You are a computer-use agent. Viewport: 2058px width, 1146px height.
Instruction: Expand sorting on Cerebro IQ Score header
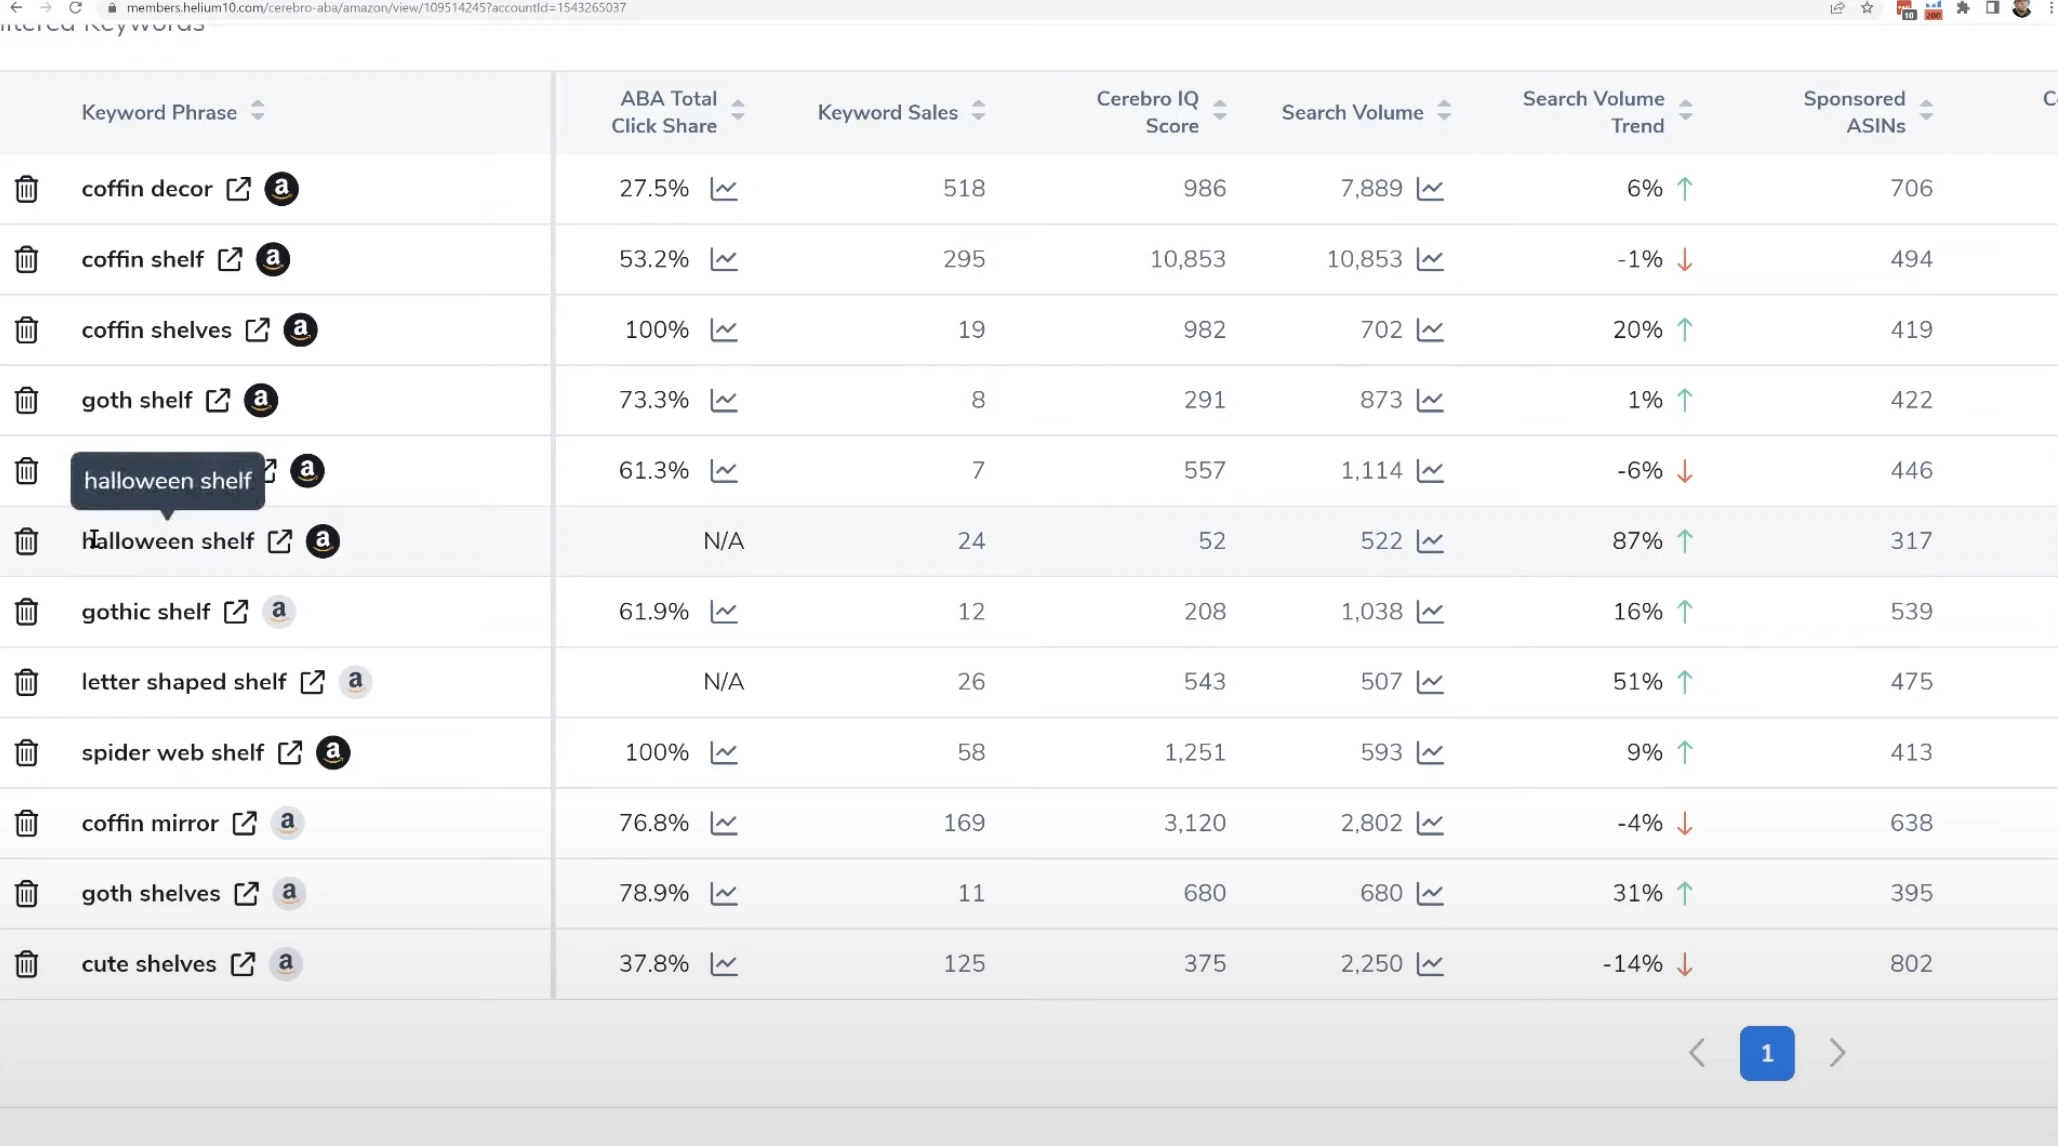point(1220,111)
